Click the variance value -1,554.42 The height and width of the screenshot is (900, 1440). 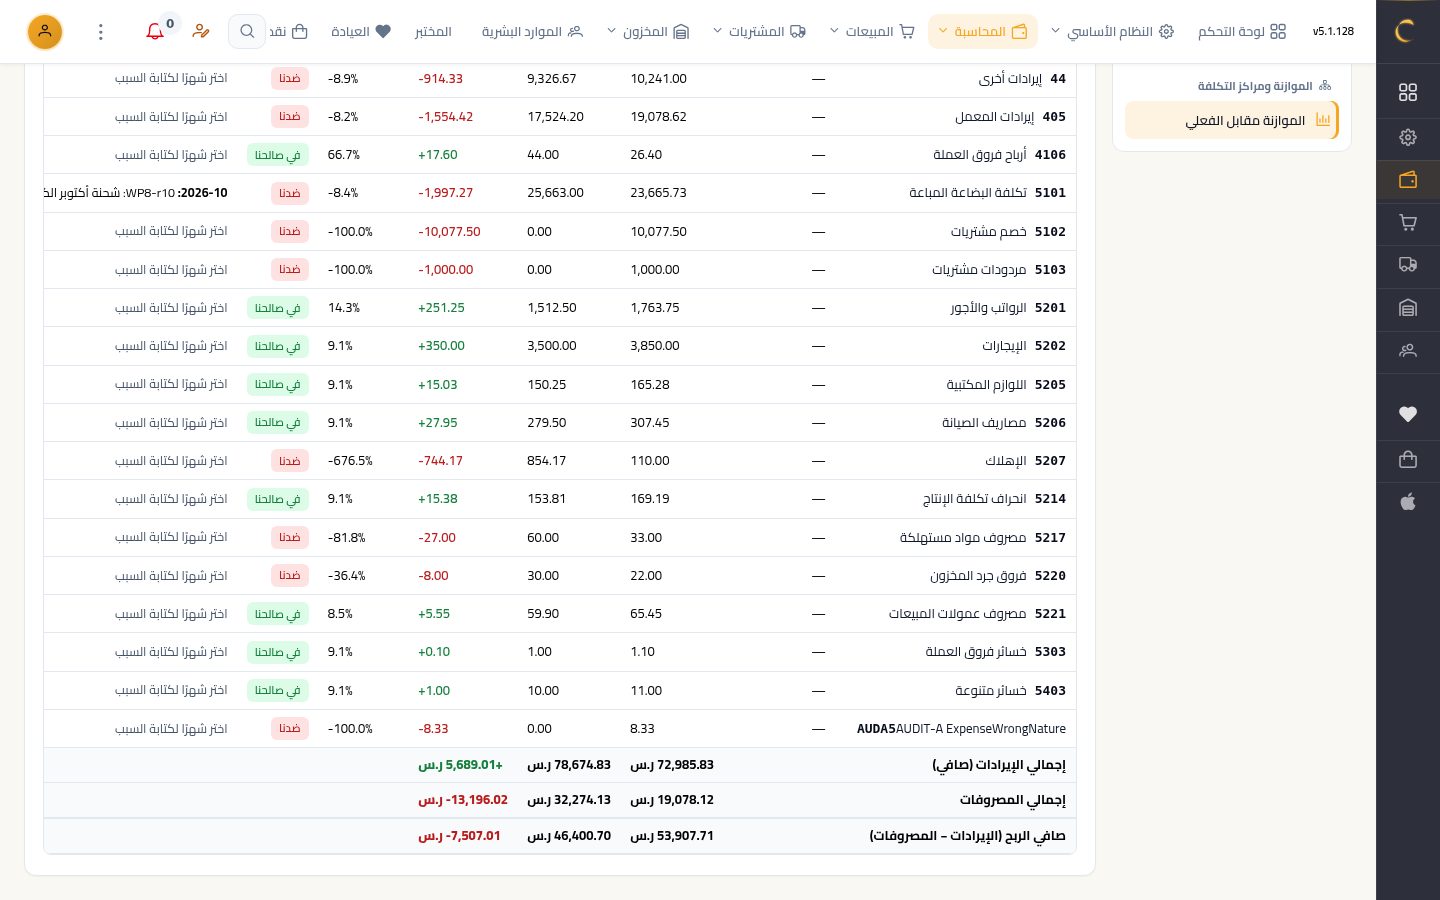pos(446,117)
